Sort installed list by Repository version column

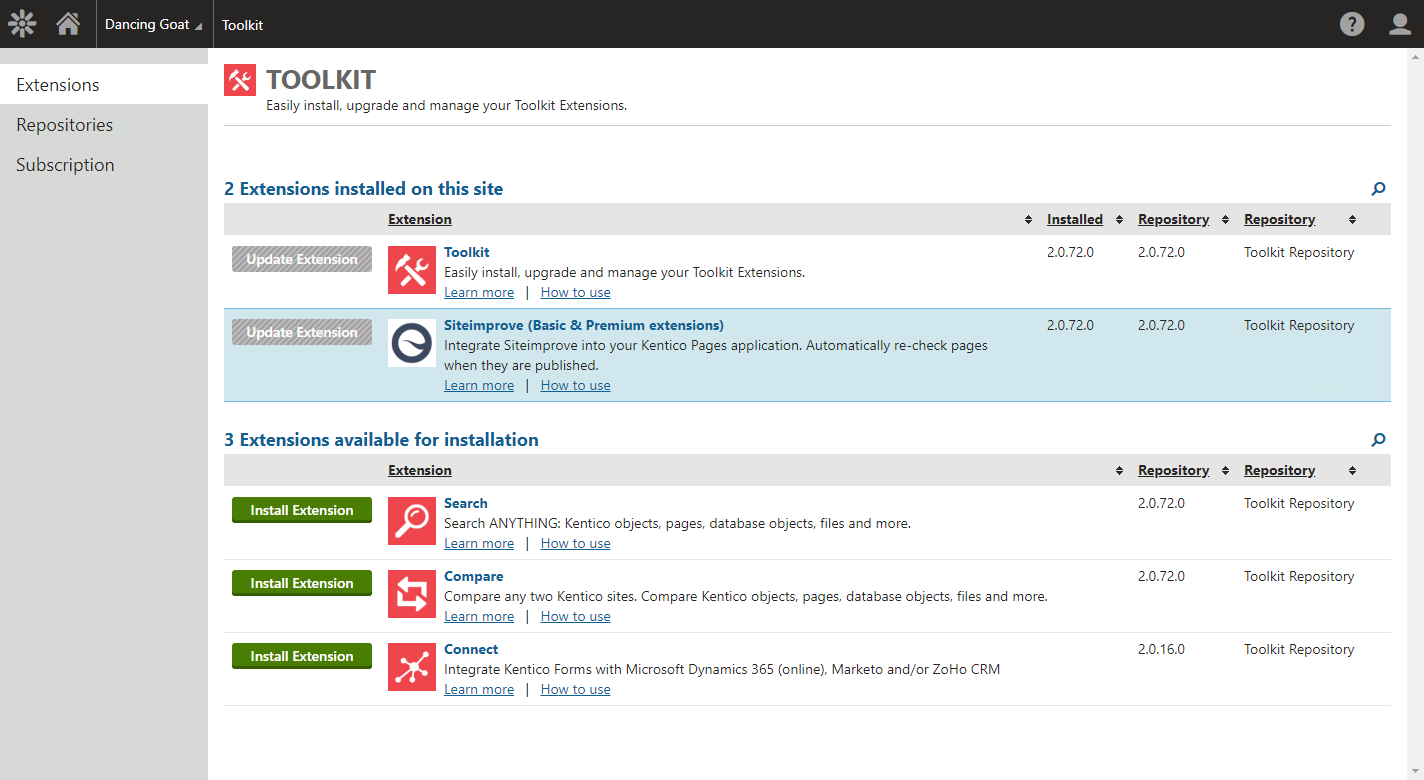(1174, 219)
